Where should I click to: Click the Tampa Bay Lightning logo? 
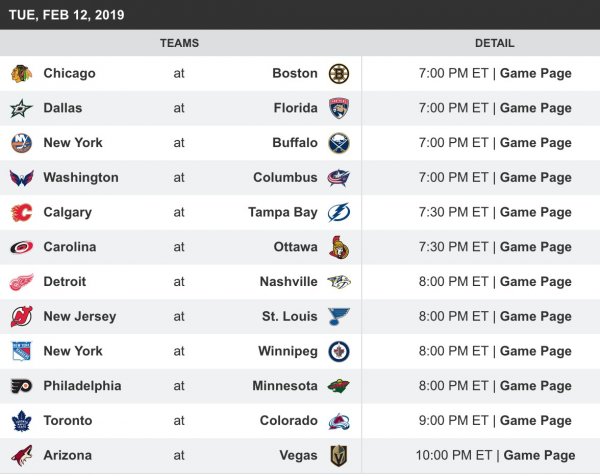pos(339,212)
